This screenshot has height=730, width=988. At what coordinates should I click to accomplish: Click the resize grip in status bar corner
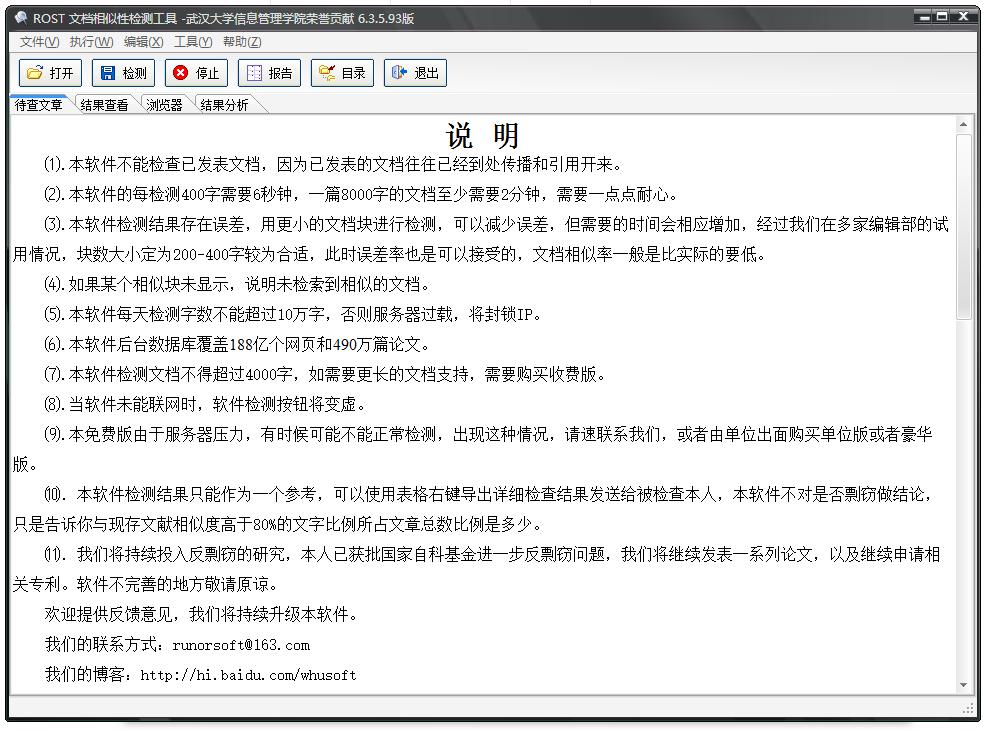point(968,709)
